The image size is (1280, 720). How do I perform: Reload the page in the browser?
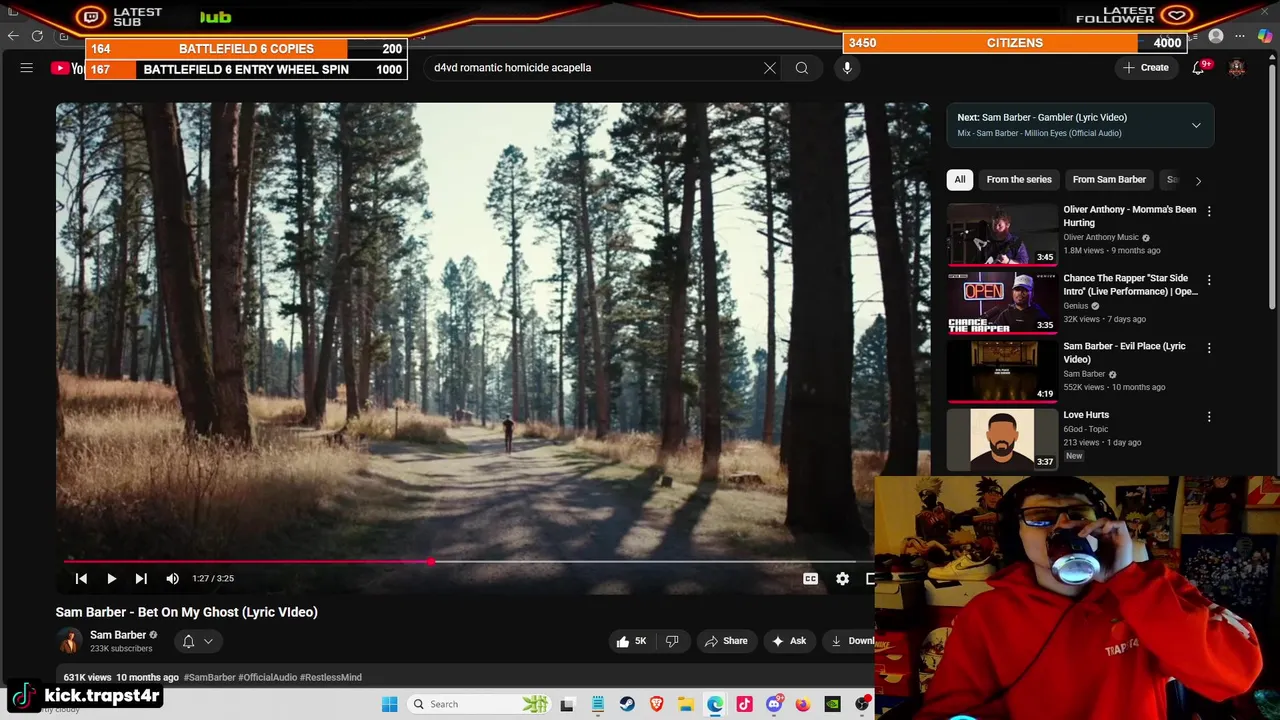[x=37, y=36]
